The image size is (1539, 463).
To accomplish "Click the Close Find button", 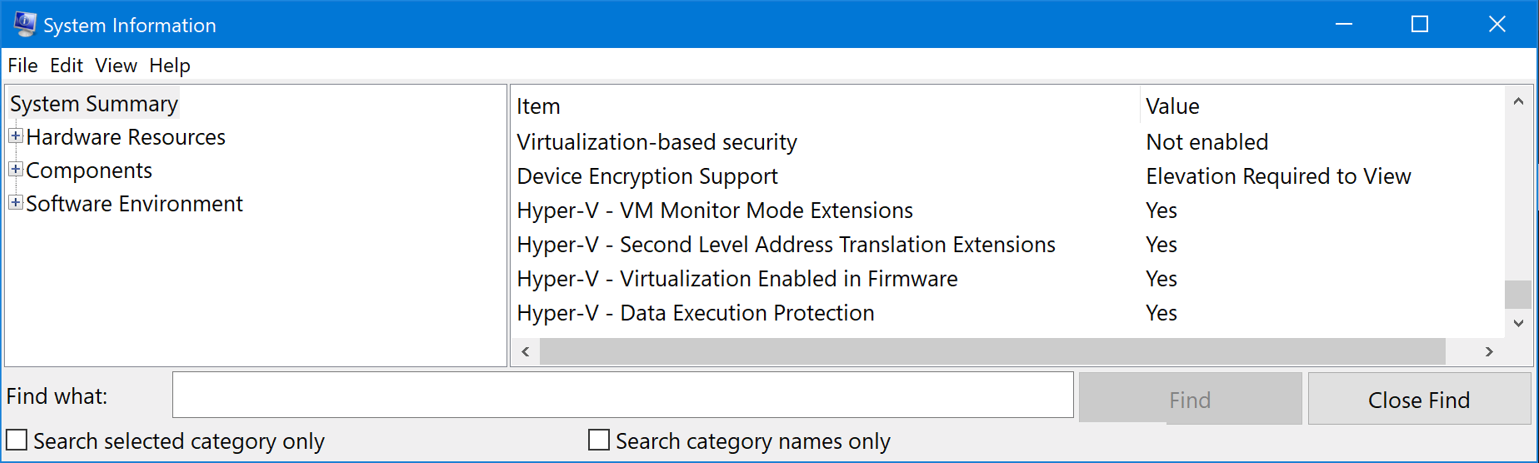I will click(1419, 400).
